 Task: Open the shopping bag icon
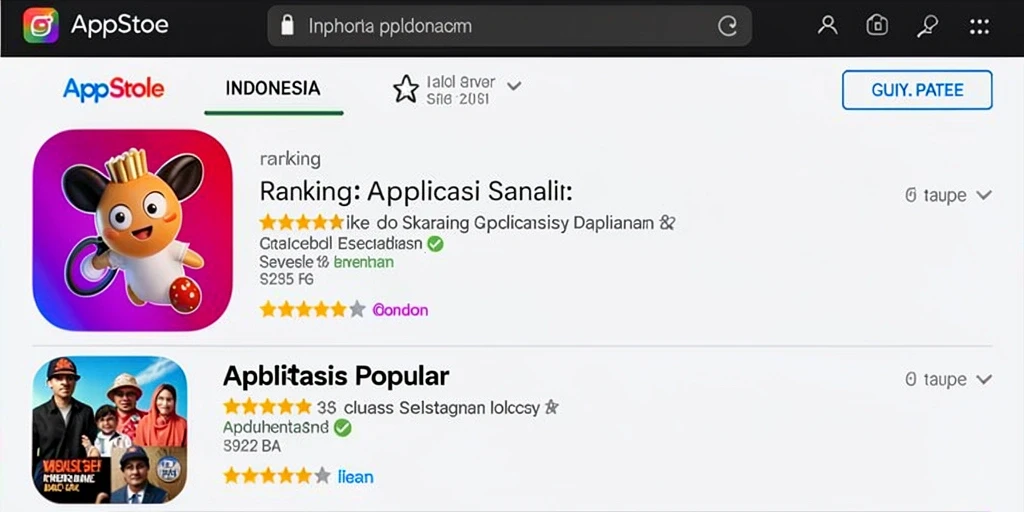coord(876,25)
